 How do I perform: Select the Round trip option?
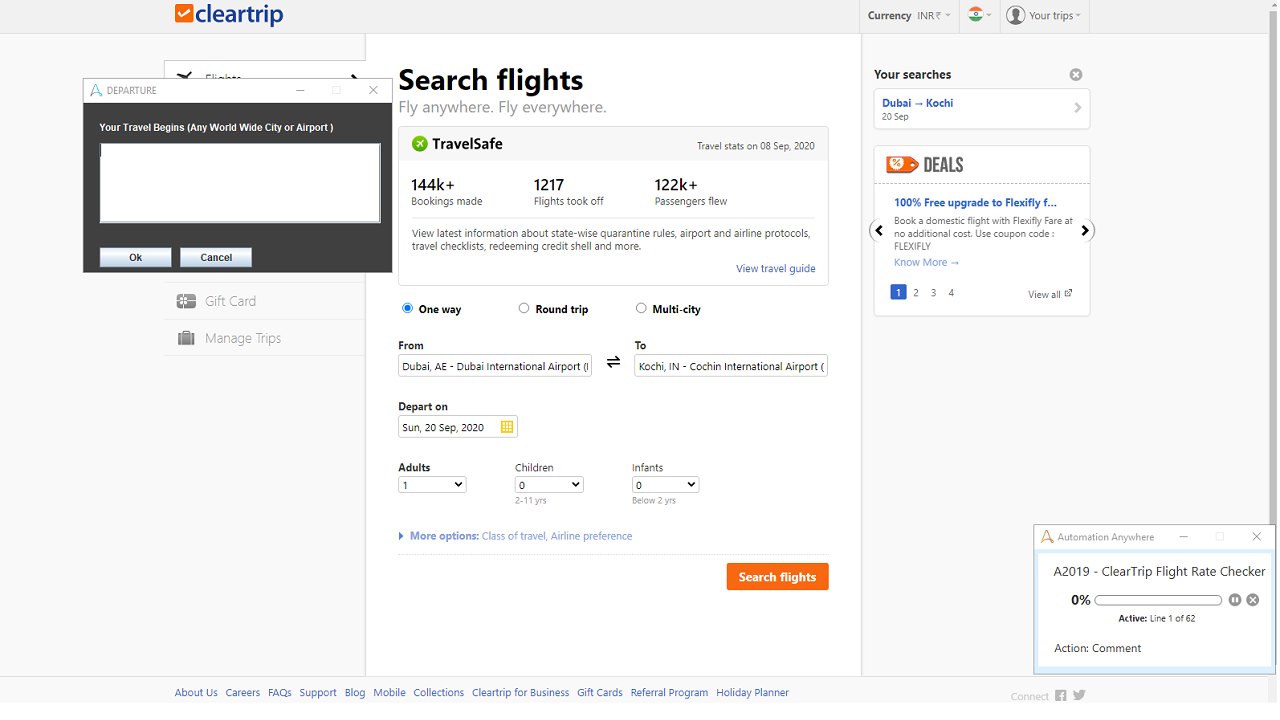(524, 309)
